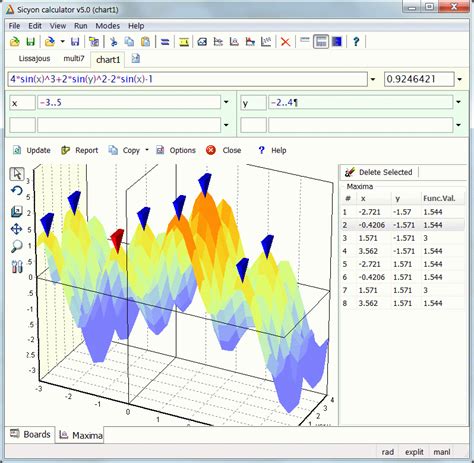Click the y range field showing -2..4
This screenshot has height=463, width=474.
click(x=360, y=102)
